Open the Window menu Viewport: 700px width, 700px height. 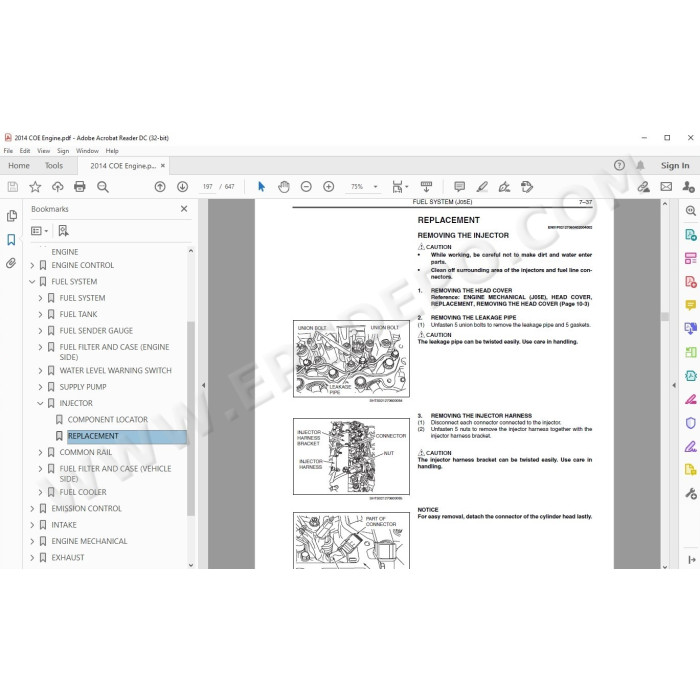[x=87, y=151]
